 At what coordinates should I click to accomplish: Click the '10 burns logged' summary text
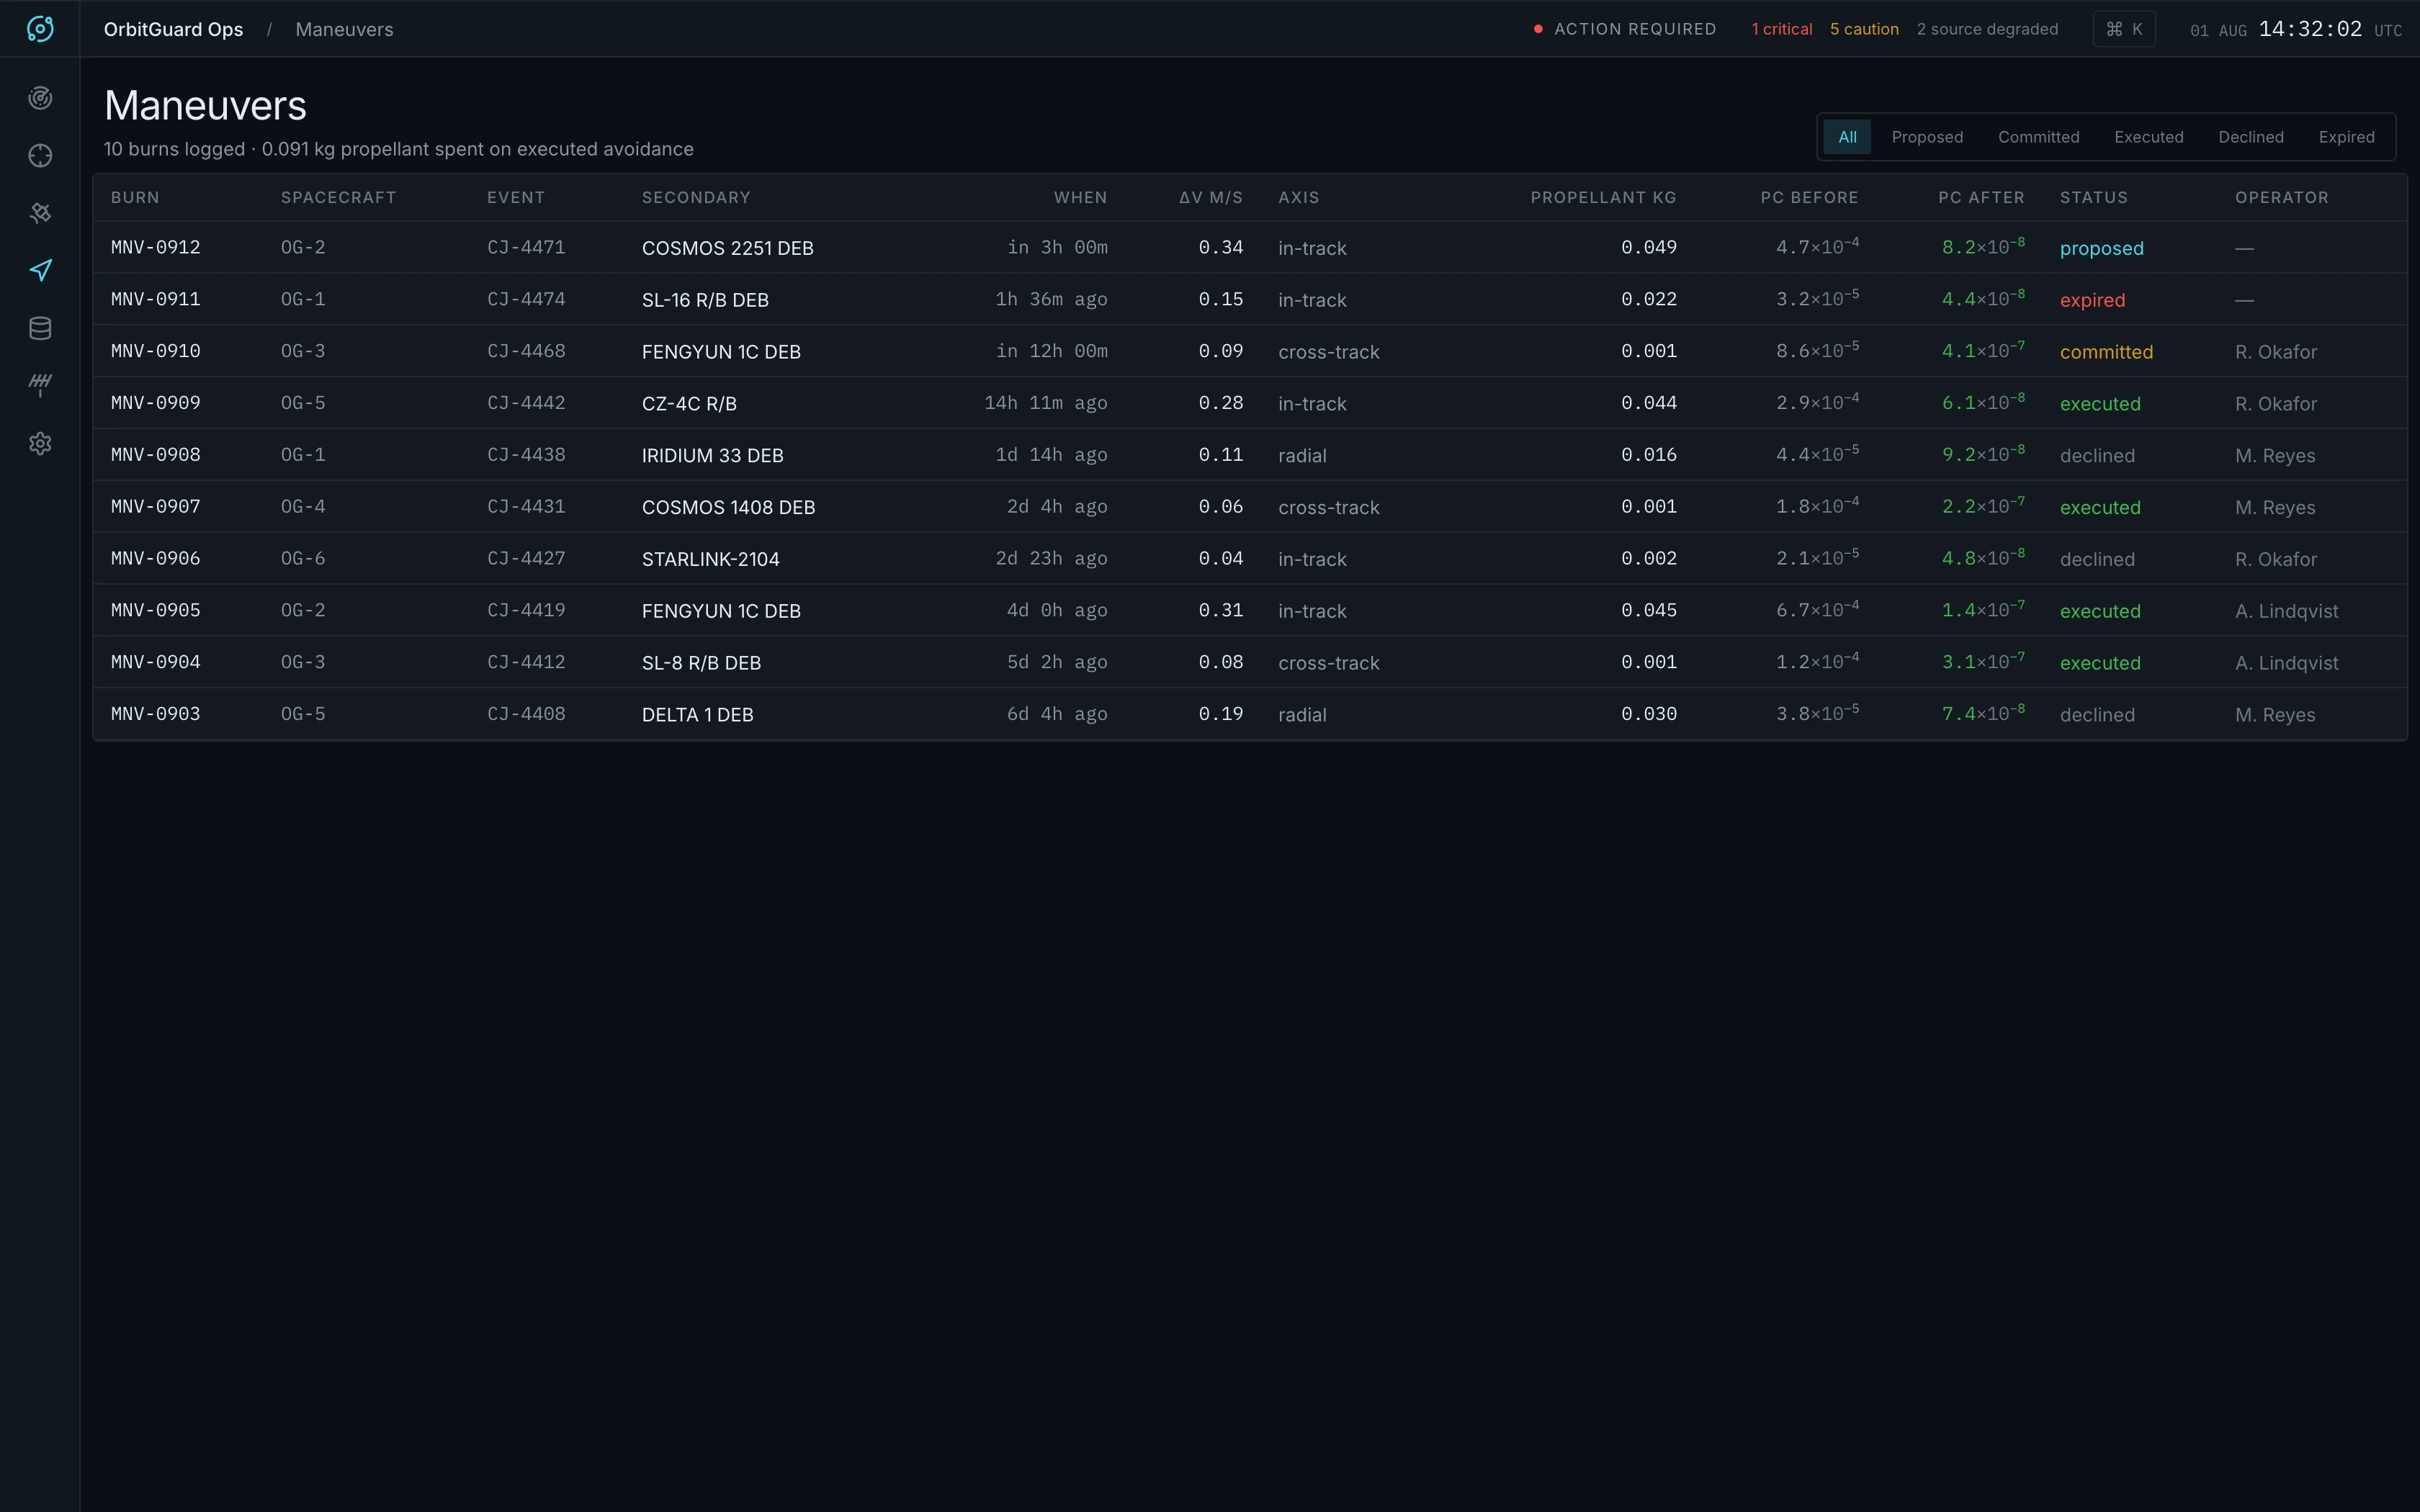(x=174, y=149)
